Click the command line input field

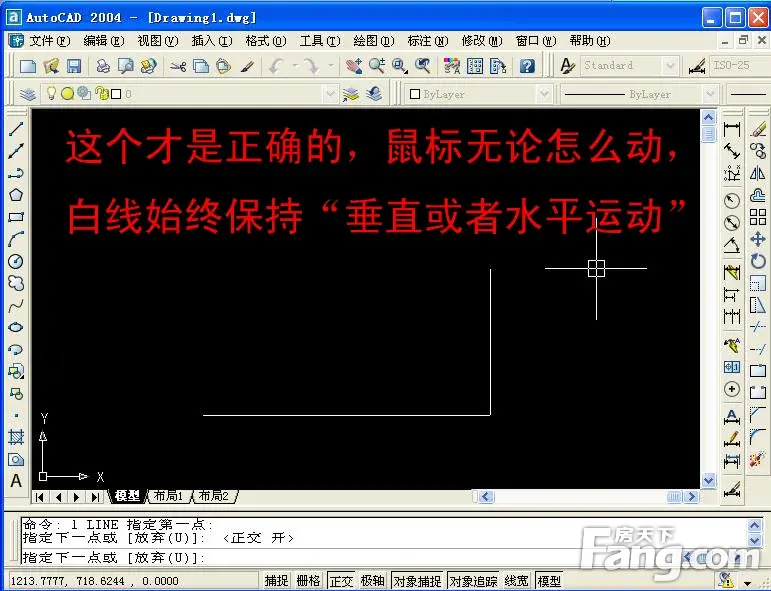384,558
